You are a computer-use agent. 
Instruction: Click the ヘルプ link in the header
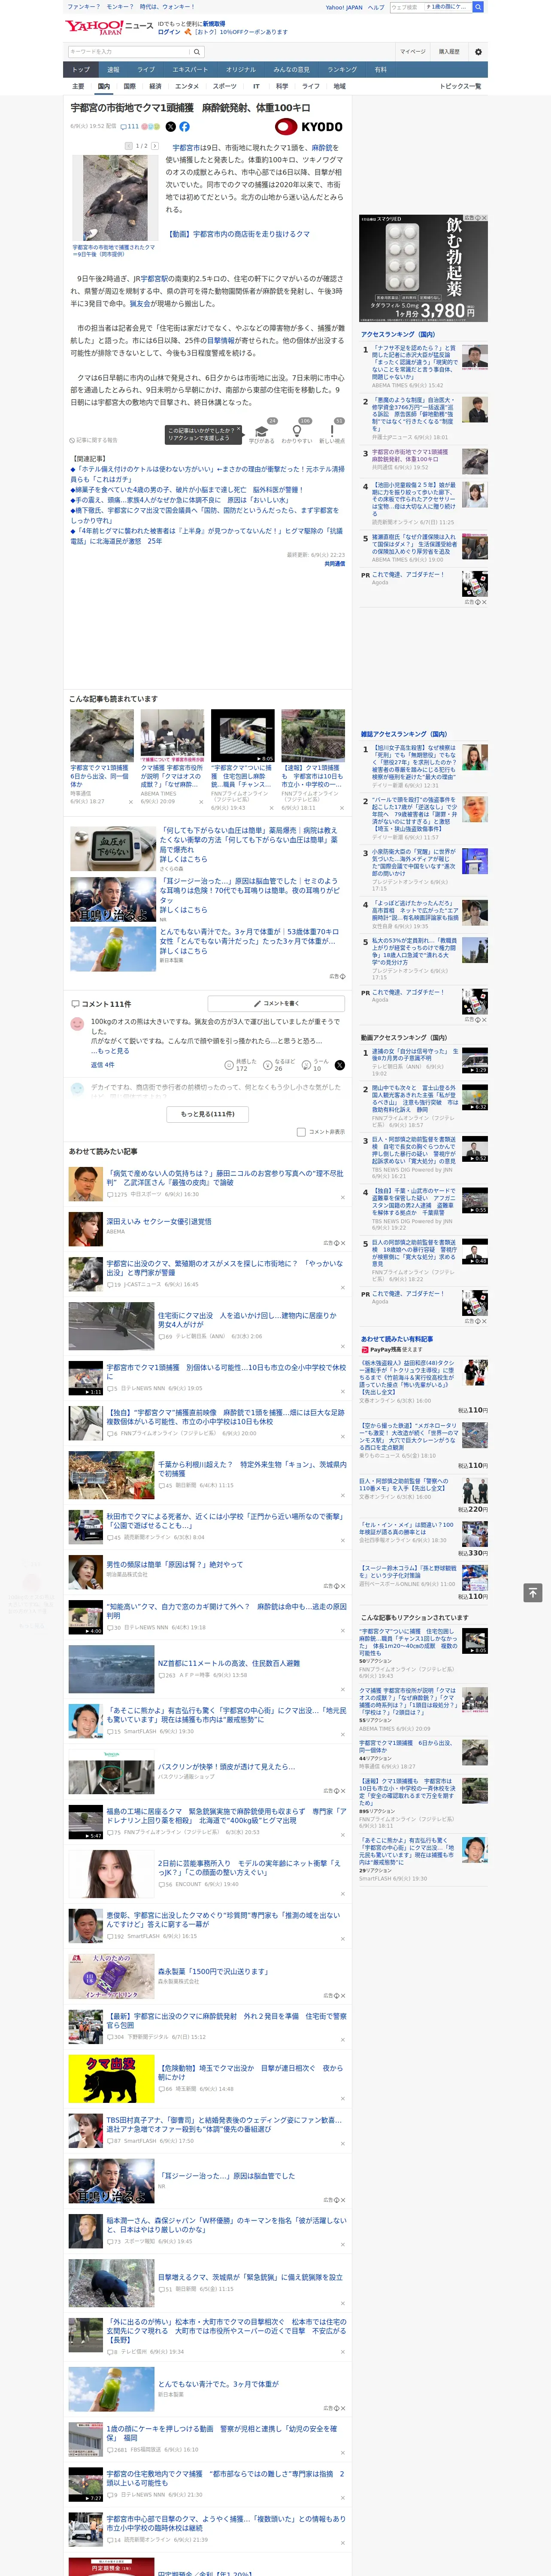pyautogui.click(x=376, y=7)
